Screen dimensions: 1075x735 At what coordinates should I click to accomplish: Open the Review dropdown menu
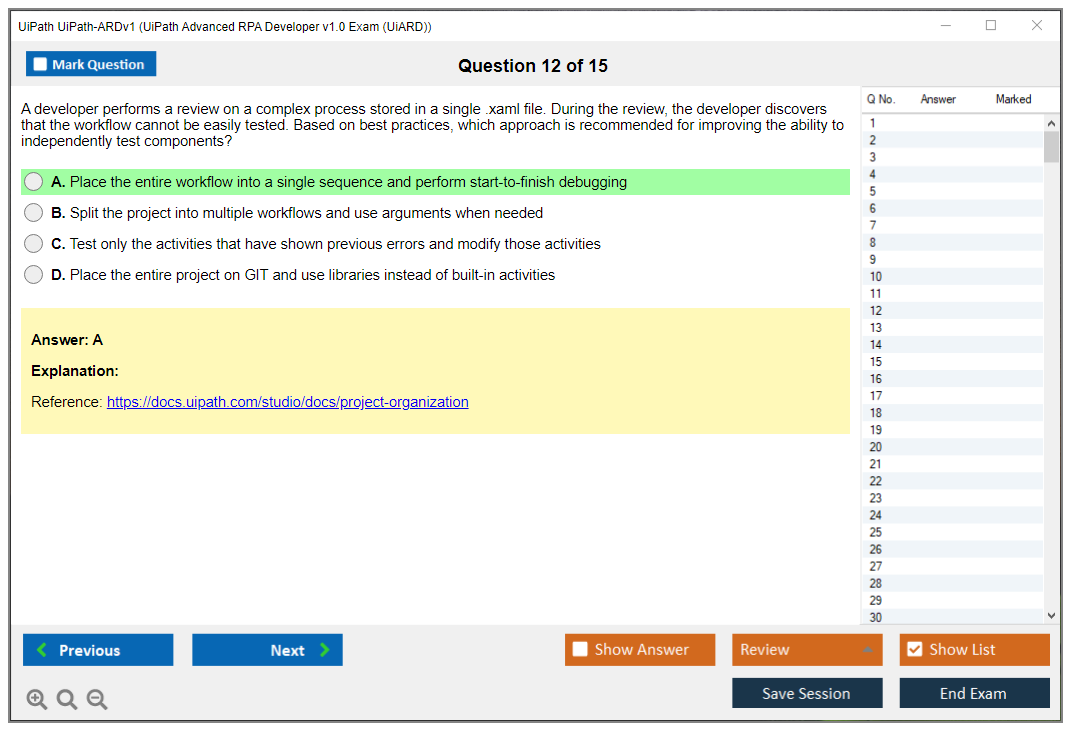click(x=806, y=650)
